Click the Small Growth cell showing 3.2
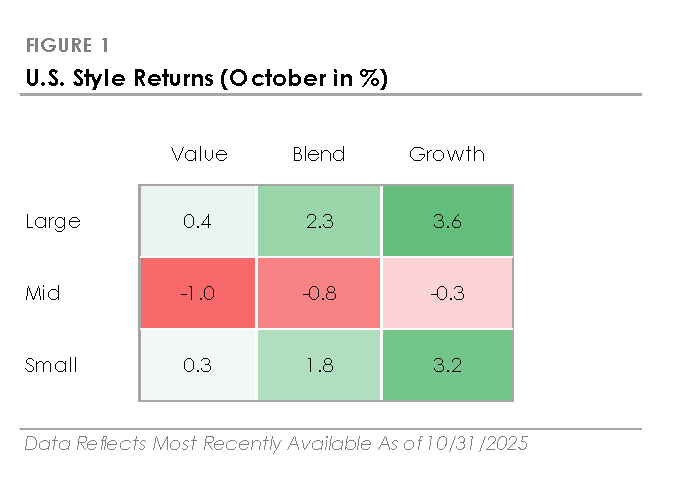679x480 pixels. tap(446, 365)
